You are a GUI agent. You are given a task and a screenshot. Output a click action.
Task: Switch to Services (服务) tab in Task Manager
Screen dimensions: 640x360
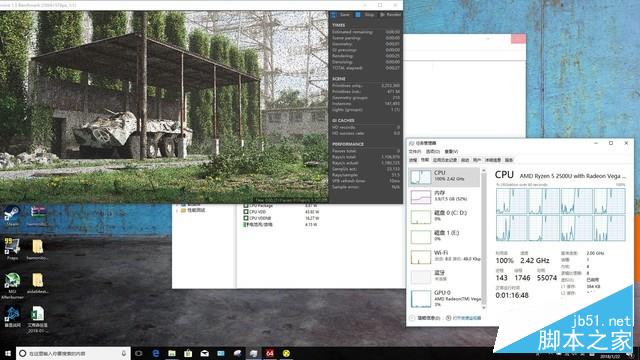509,160
